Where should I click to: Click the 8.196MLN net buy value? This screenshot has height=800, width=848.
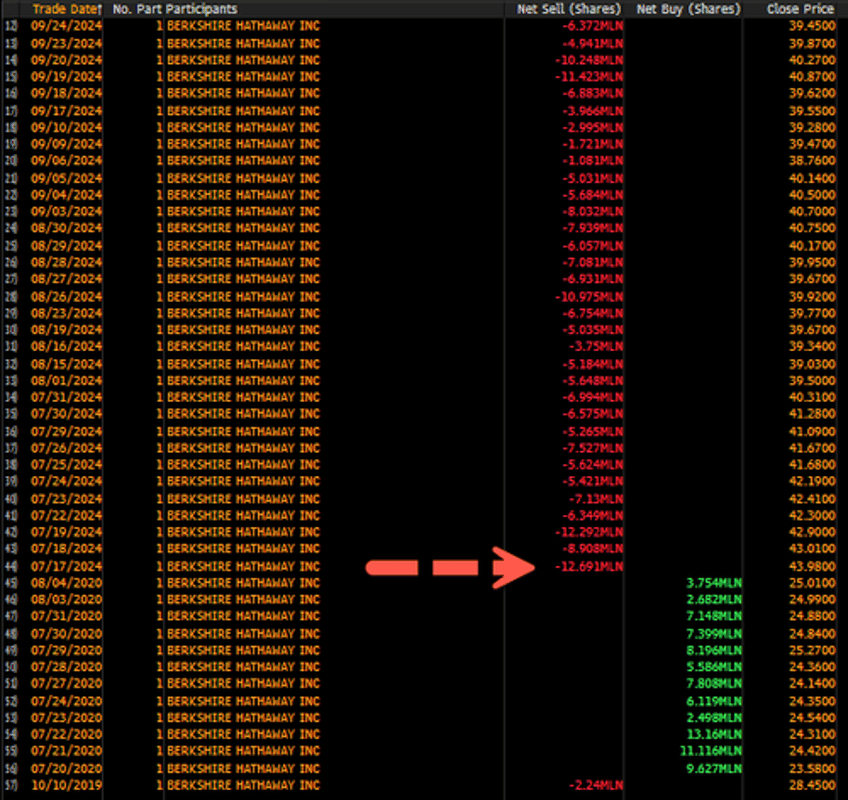coord(714,650)
